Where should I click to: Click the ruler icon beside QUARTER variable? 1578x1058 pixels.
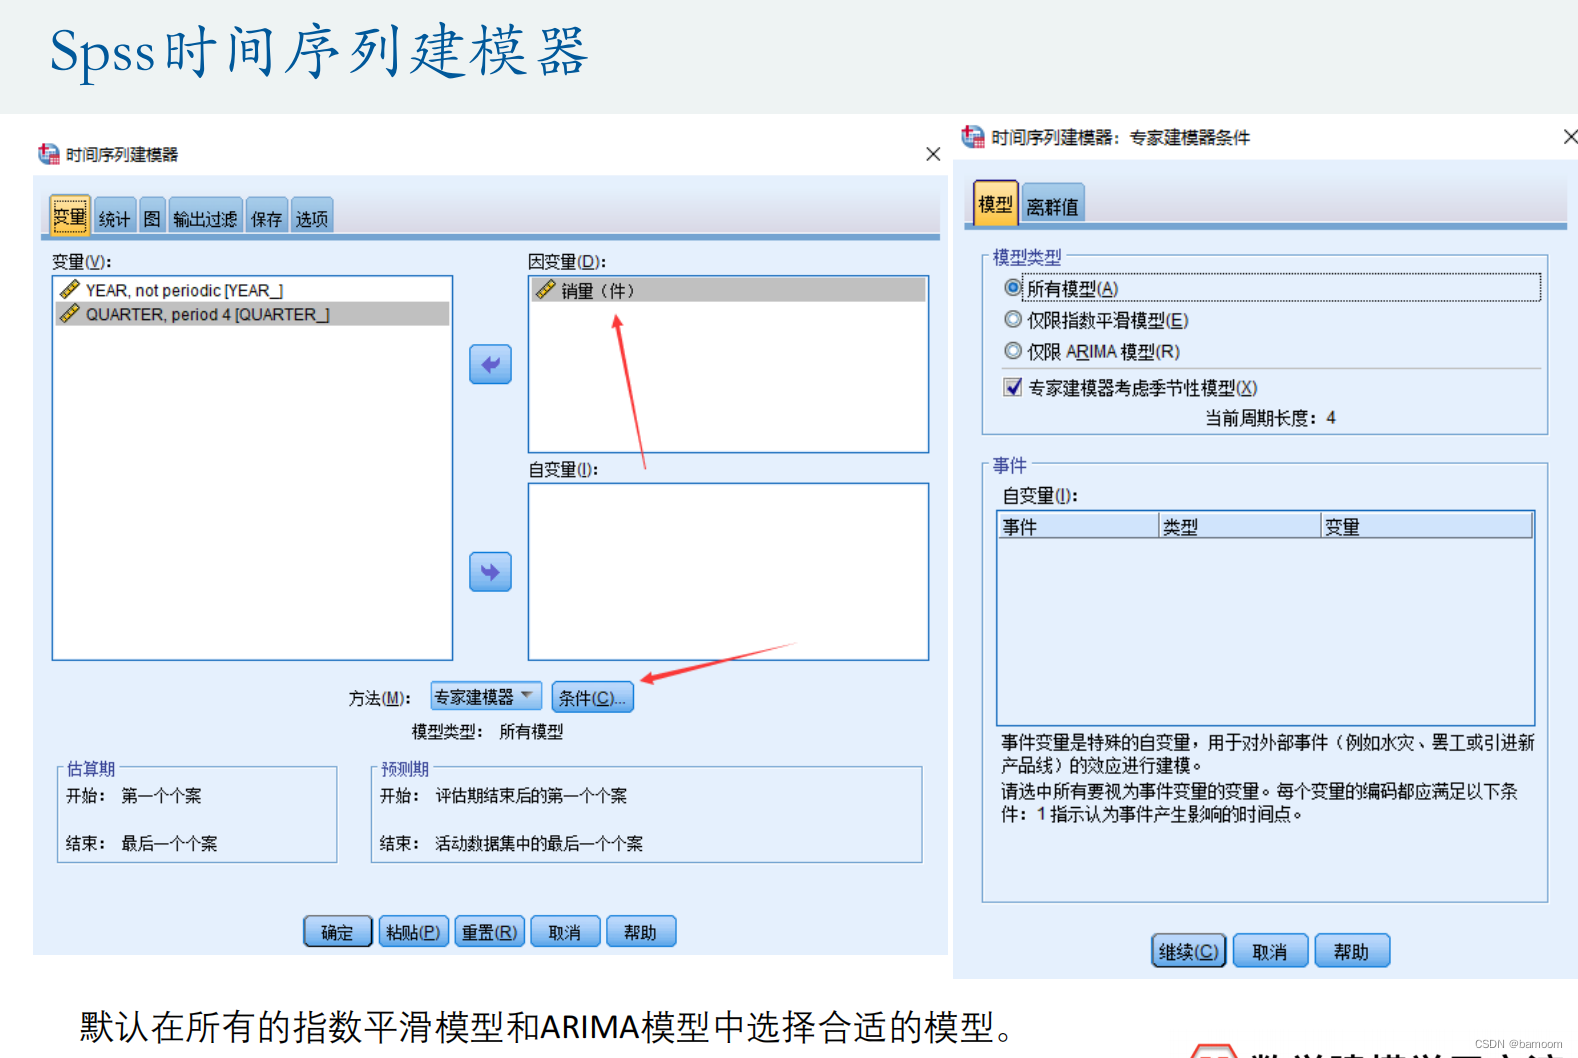(x=70, y=314)
